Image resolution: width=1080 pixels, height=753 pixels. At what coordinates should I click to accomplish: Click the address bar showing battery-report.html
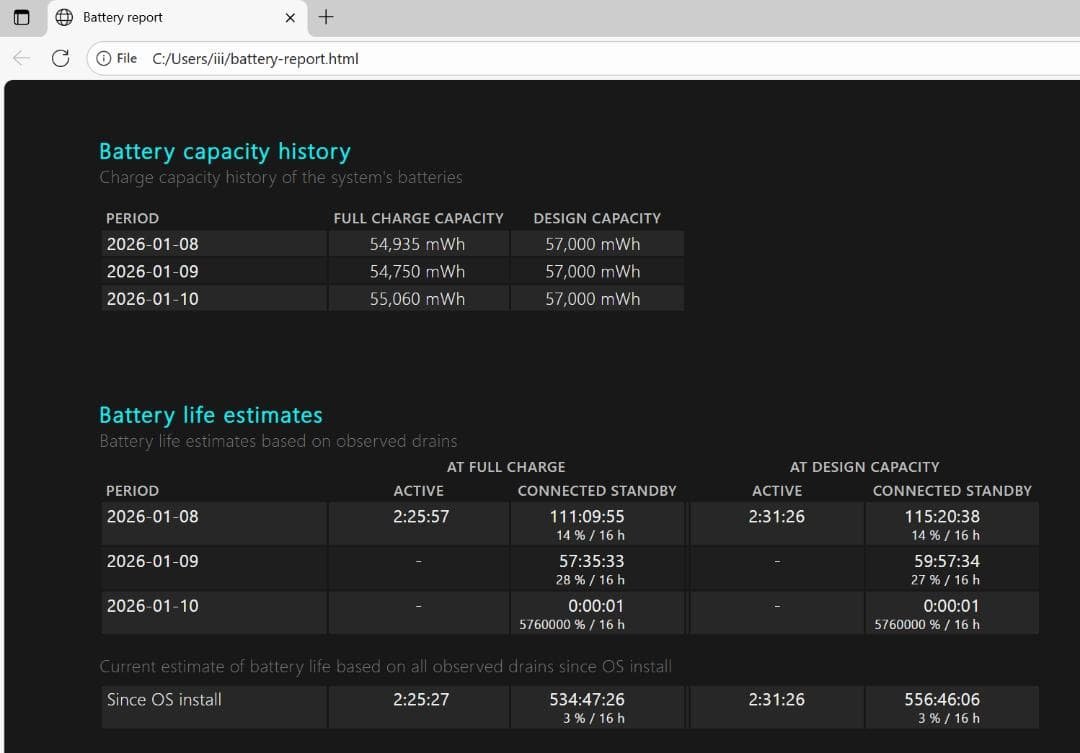click(x=255, y=59)
